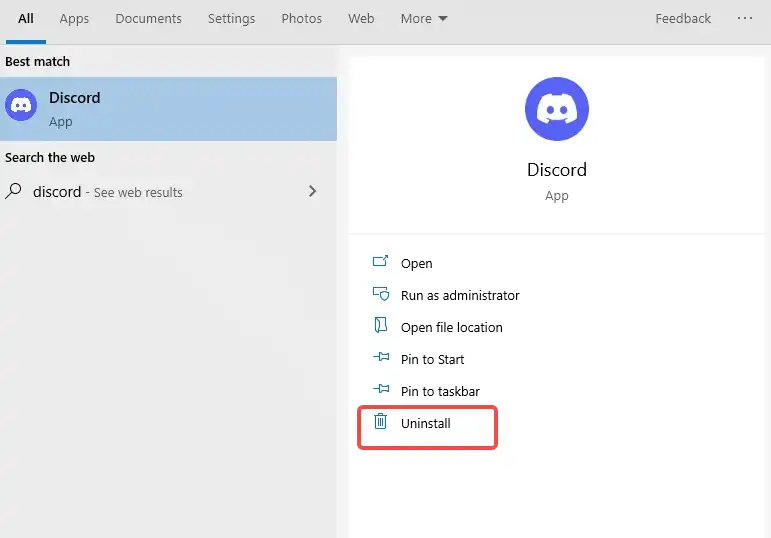Image resolution: width=771 pixels, height=538 pixels.
Task: Click the Open window icon
Action: click(381, 261)
